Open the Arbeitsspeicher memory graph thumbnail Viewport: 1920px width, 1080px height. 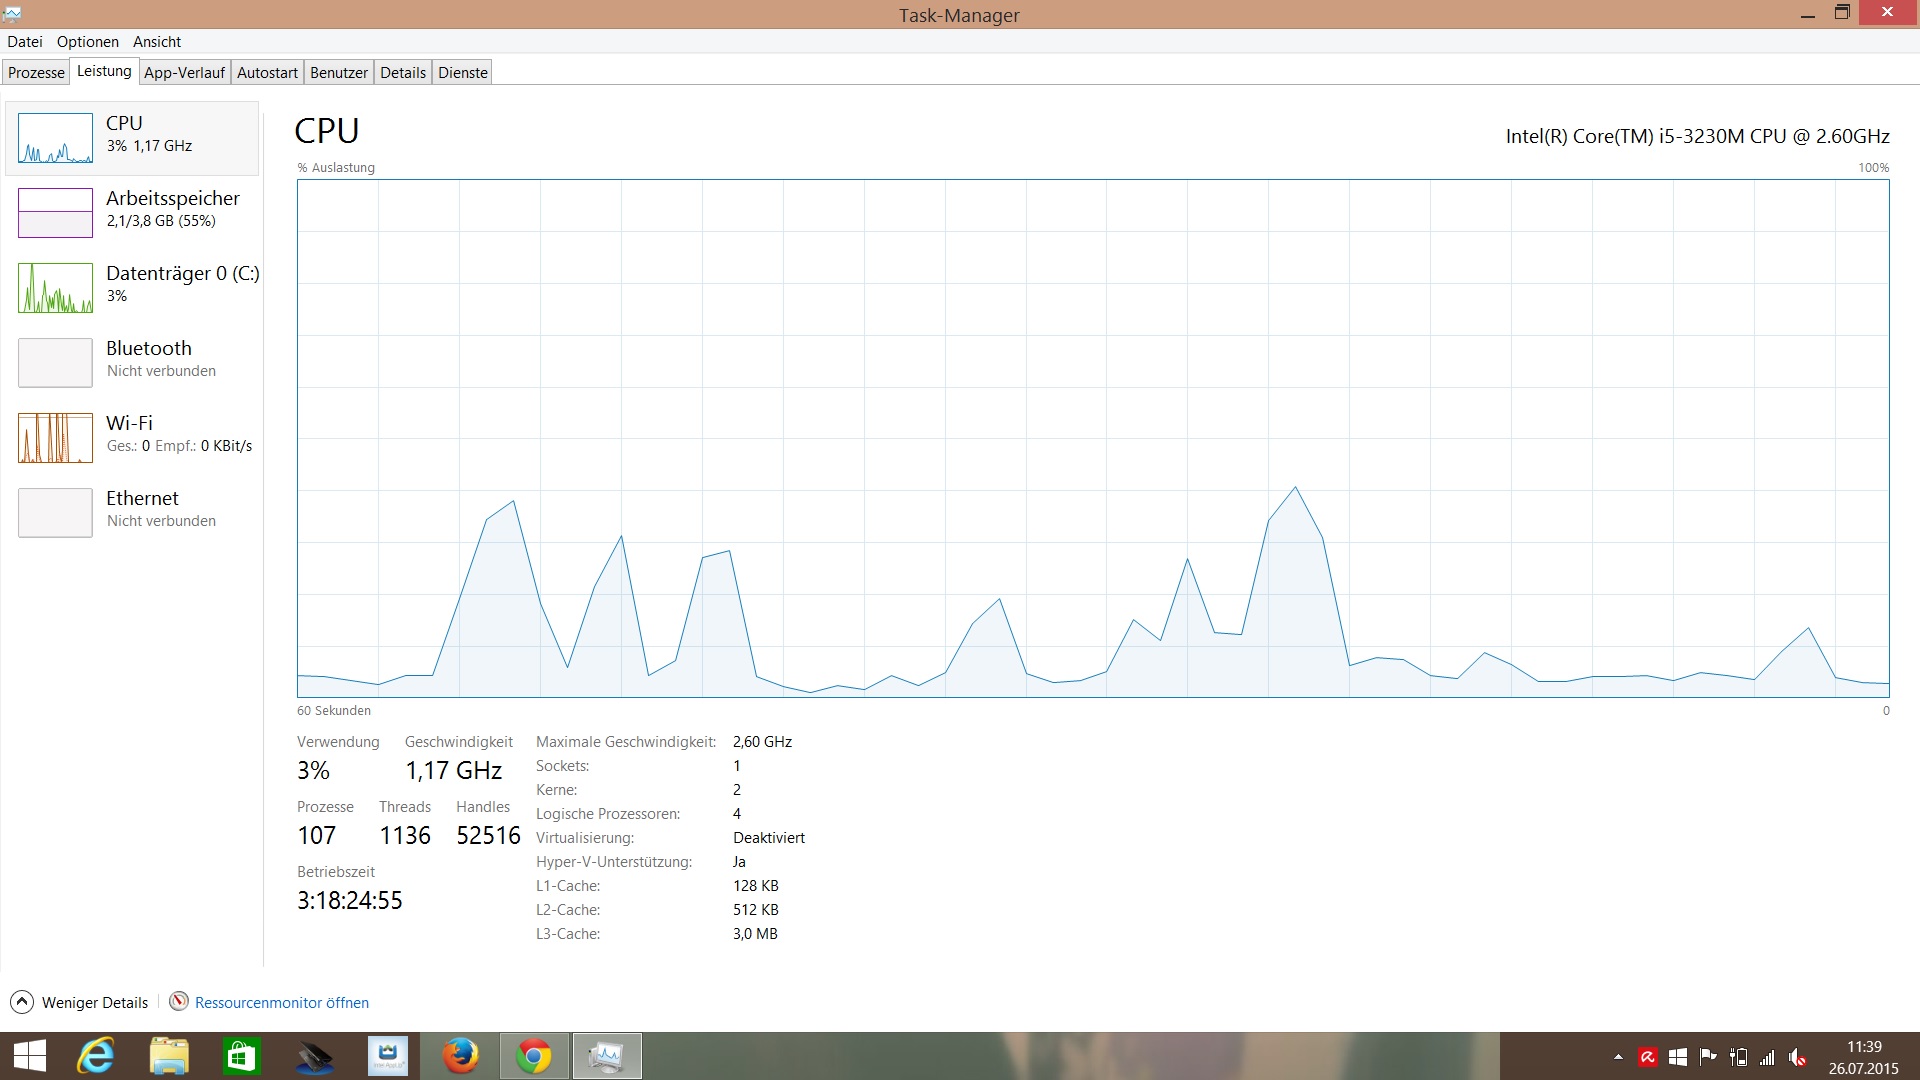[55, 213]
